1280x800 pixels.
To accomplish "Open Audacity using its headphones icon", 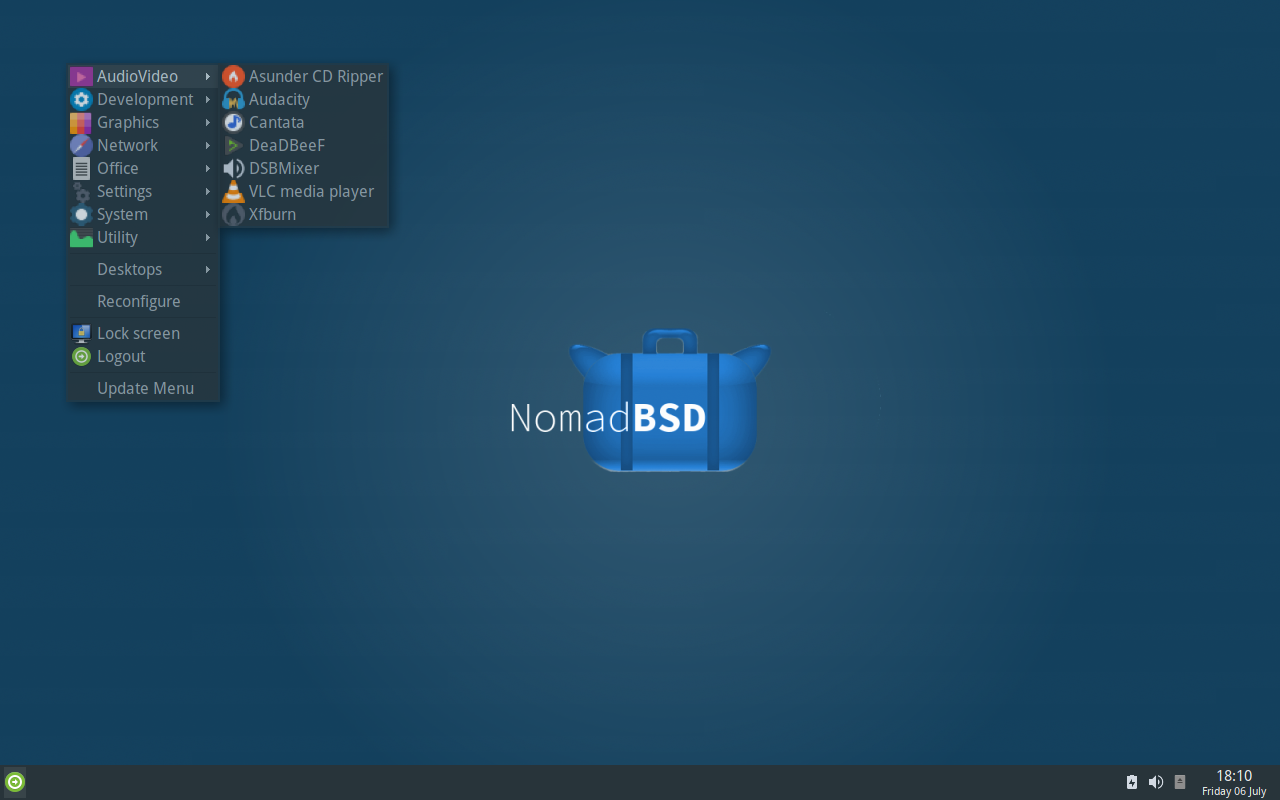I will [233, 99].
